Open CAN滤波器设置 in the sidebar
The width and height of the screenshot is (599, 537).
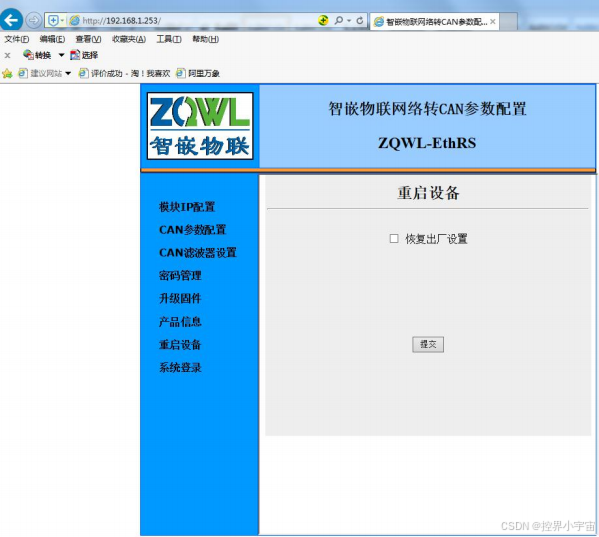pyautogui.click(x=198, y=252)
